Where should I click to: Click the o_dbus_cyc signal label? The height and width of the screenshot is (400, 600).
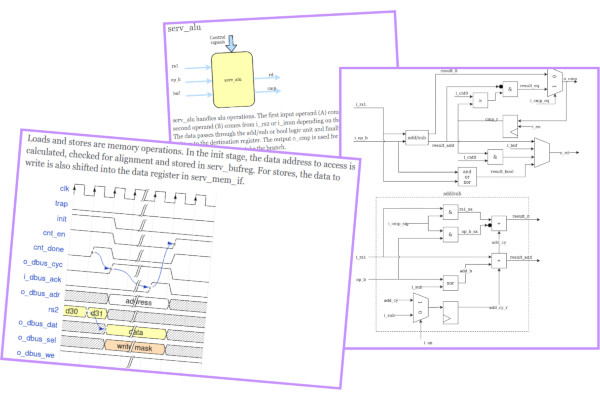[43, 263]
